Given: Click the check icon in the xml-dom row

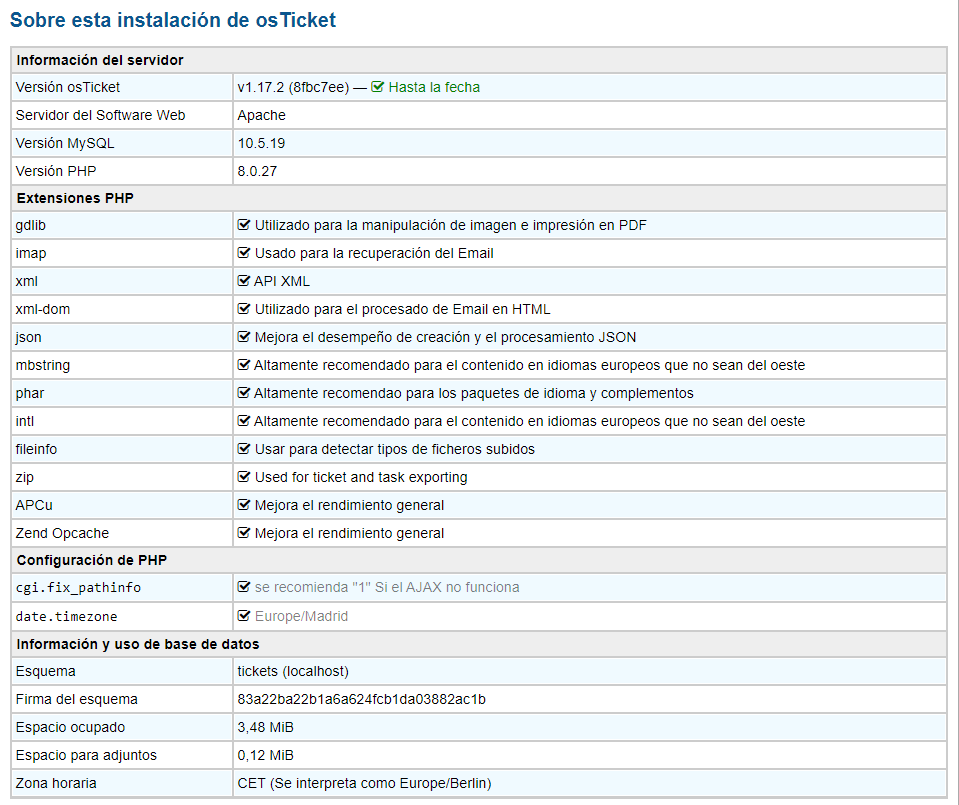Looking at the screenshot, I should [244, 309].
